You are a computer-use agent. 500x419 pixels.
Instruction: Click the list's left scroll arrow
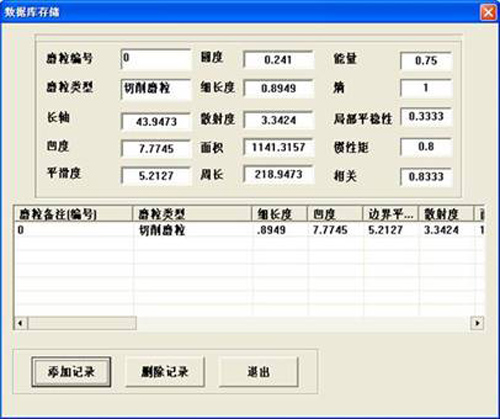coord(21,323)
